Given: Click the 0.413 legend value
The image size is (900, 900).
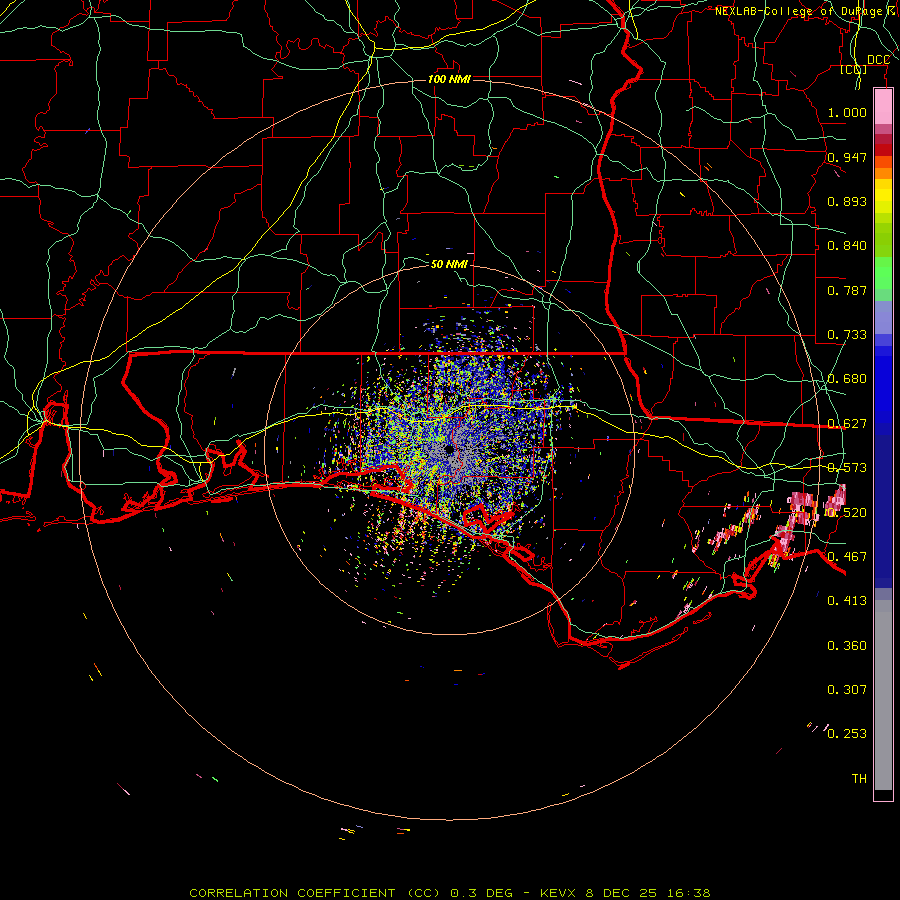Looking at the screenshot, I should click(x=847, y=601).
